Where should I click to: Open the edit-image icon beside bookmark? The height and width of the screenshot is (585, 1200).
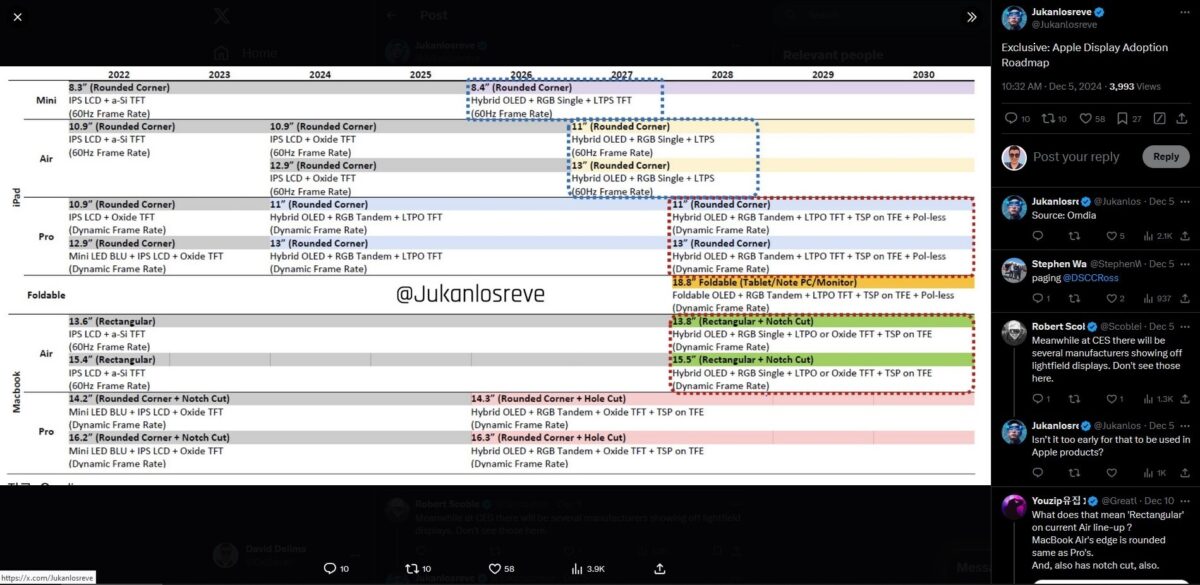pyautogui.click(x=1158, y=119)
